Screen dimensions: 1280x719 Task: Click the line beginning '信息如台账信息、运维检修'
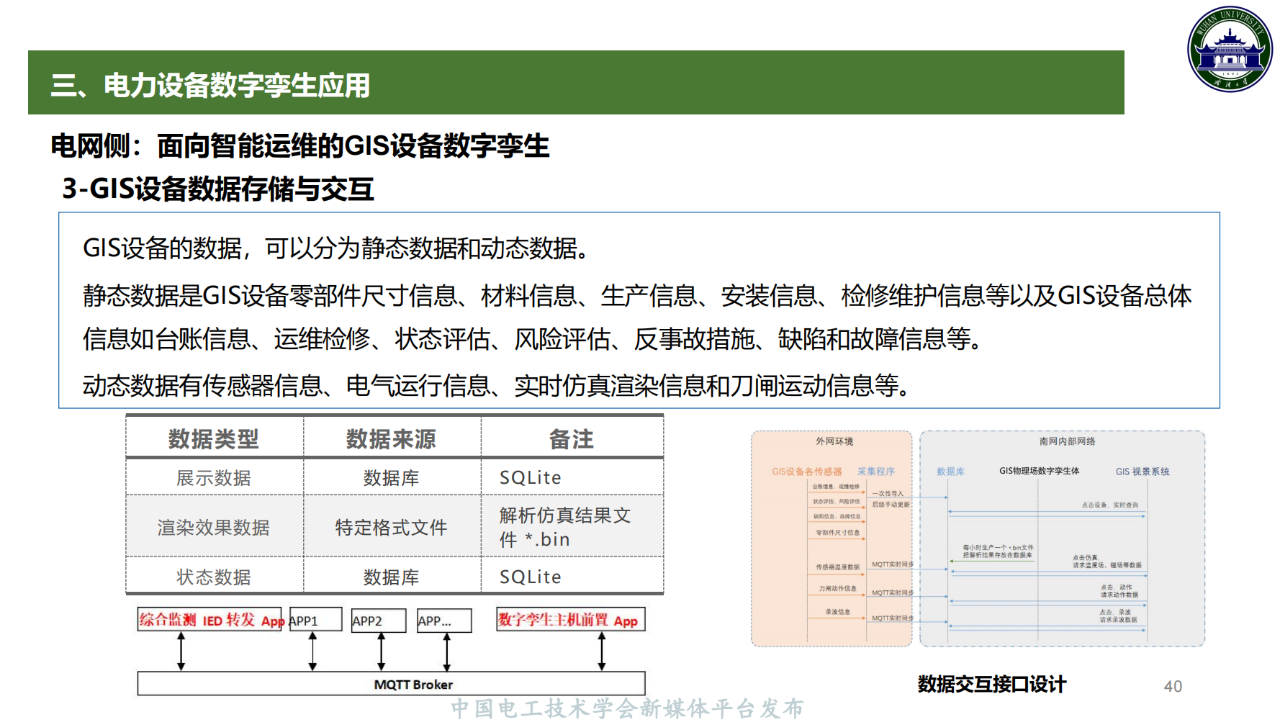coord(532,340)
